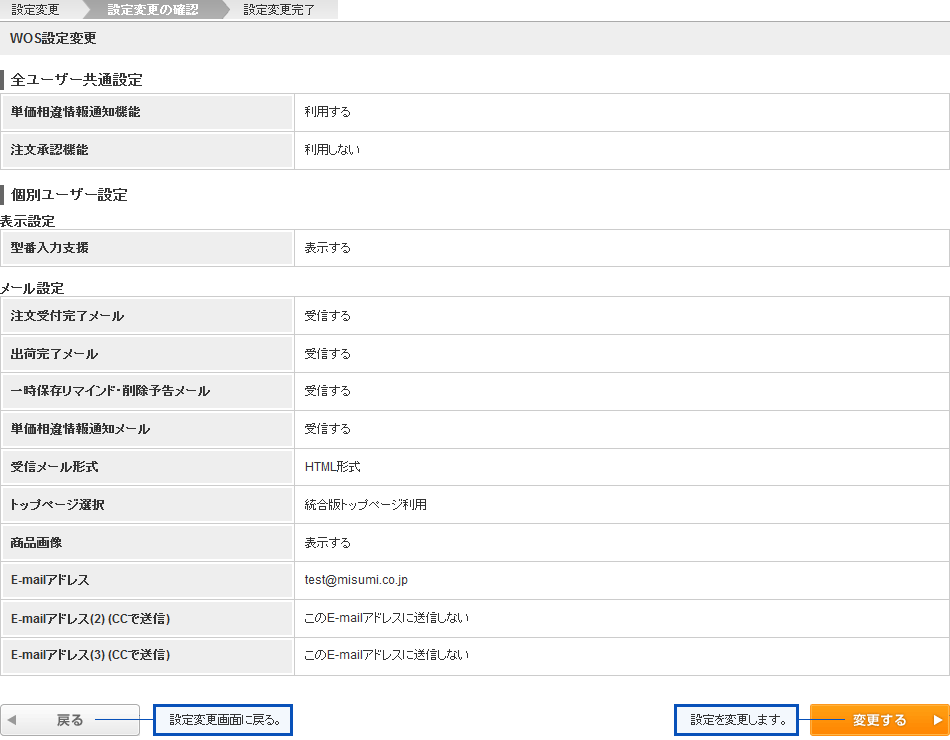This screenshot has width=950, height=740.
Task: Click the 個別ユーザー設定 section heading
Action: pyautogui.click(x=69, y=195)
